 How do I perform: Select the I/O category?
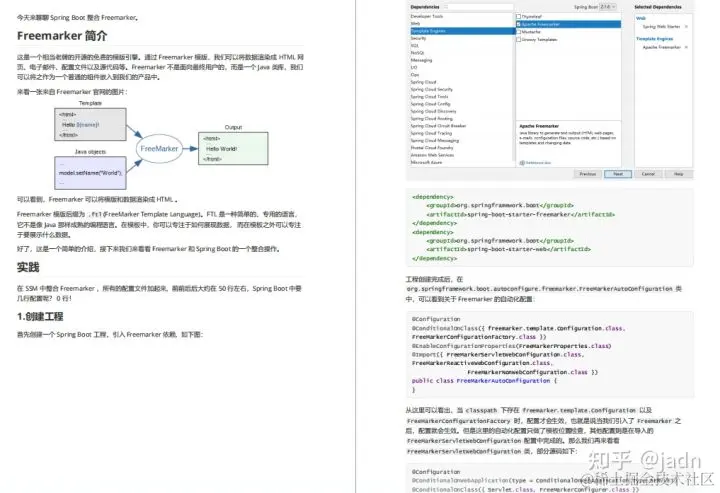[414, 67]
